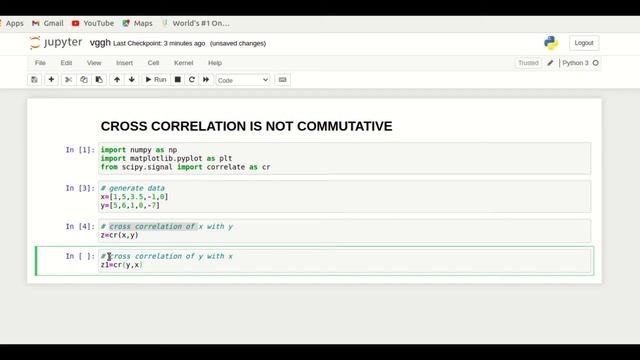The height and width of the screenshot is (360, 640).
Task: Cut selected cells with the scissors icon
Action: point(69,80)
